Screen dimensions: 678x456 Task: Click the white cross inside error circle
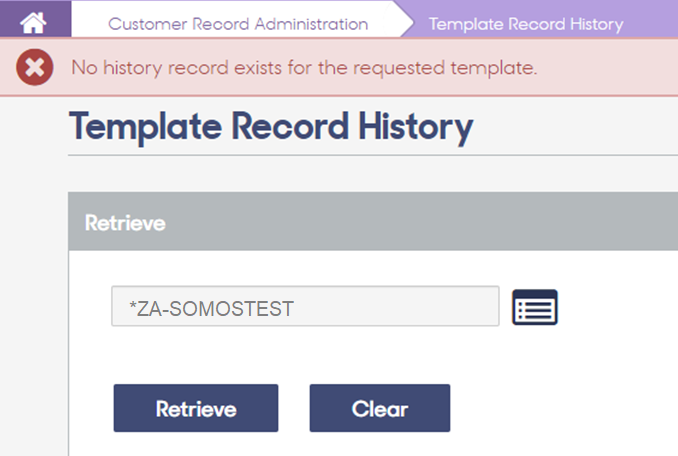point(35,67)
